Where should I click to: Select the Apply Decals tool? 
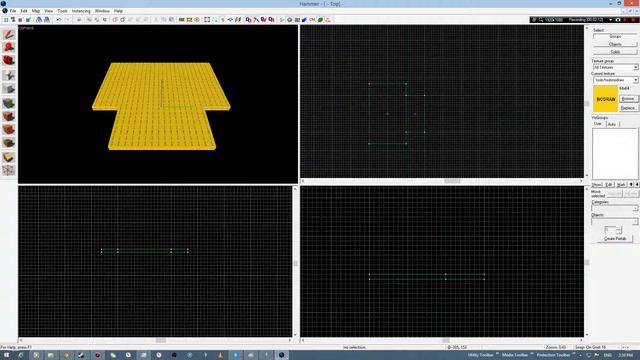(9, 129)
